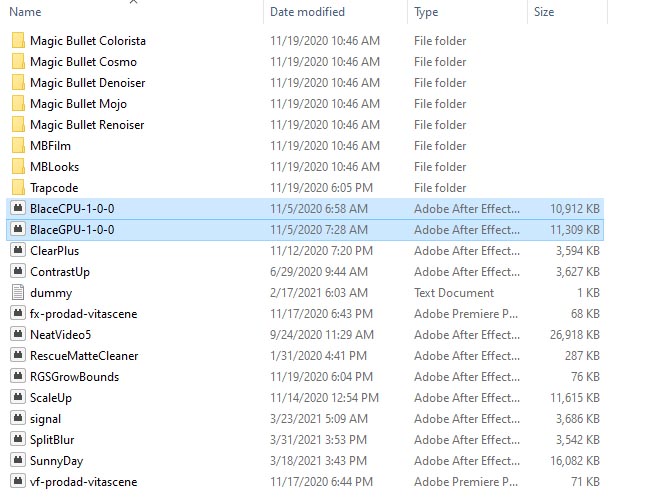Click the signal plugin file icon
The image size is (650, 502).
click(x=18, y=418)
